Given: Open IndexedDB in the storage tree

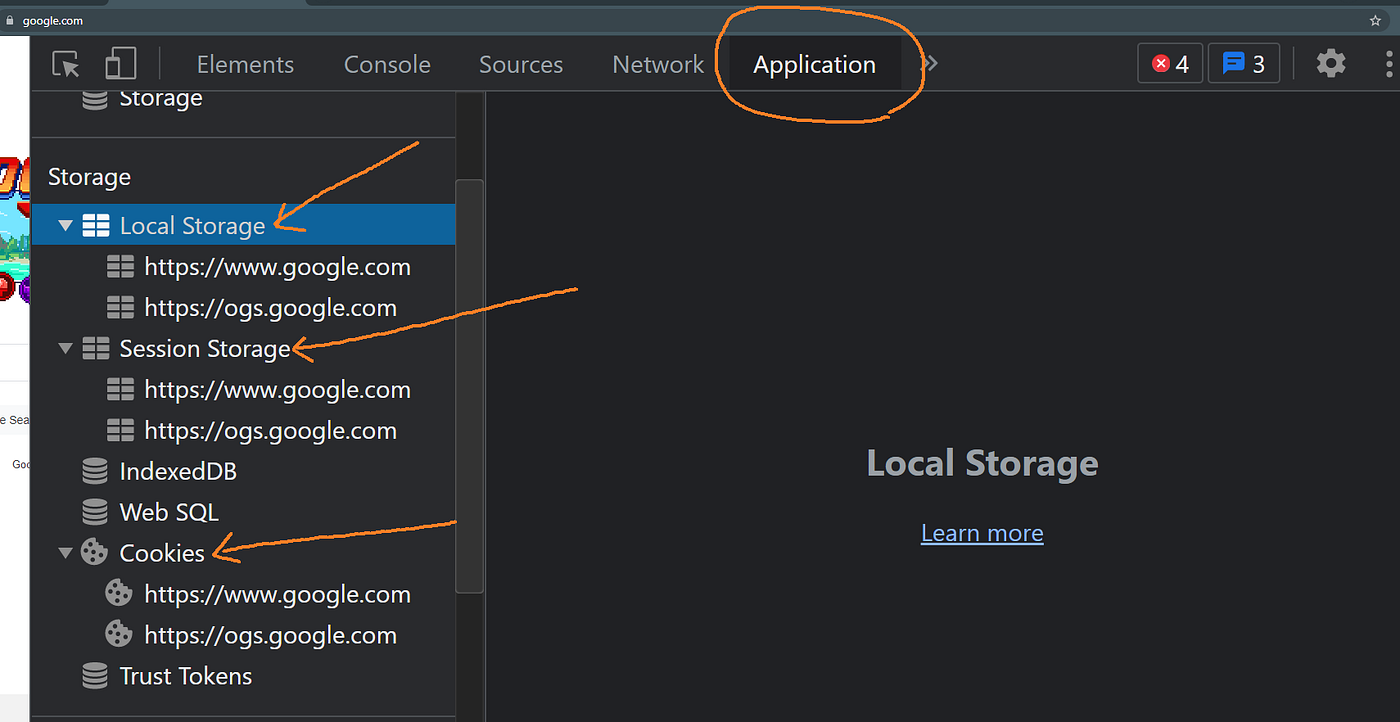Looking at the screenshot, I should point(178,471).
